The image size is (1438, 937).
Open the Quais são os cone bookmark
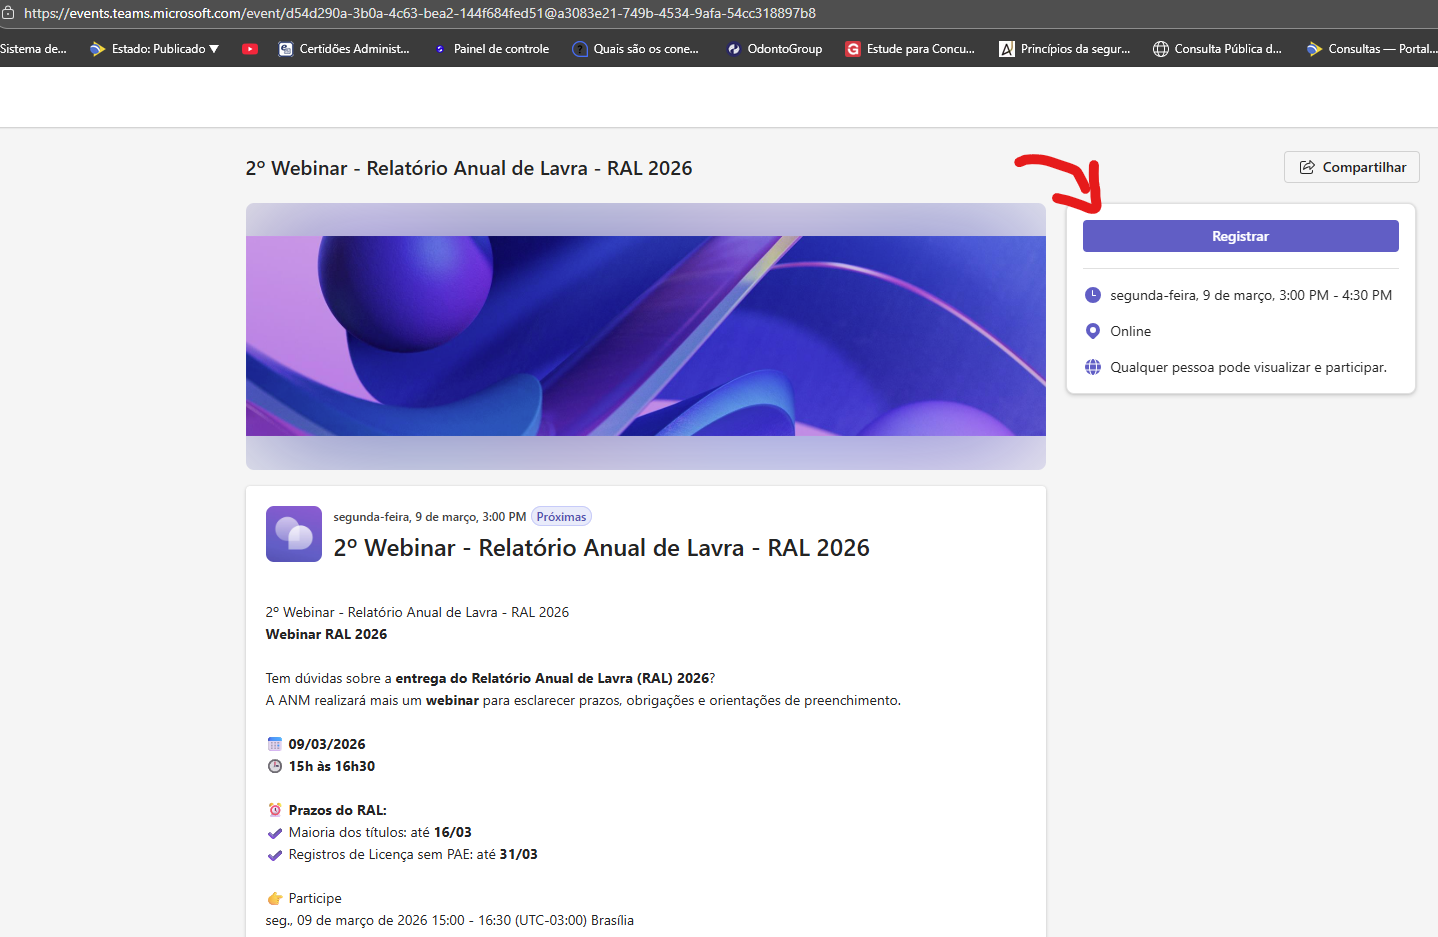point(636,48)
